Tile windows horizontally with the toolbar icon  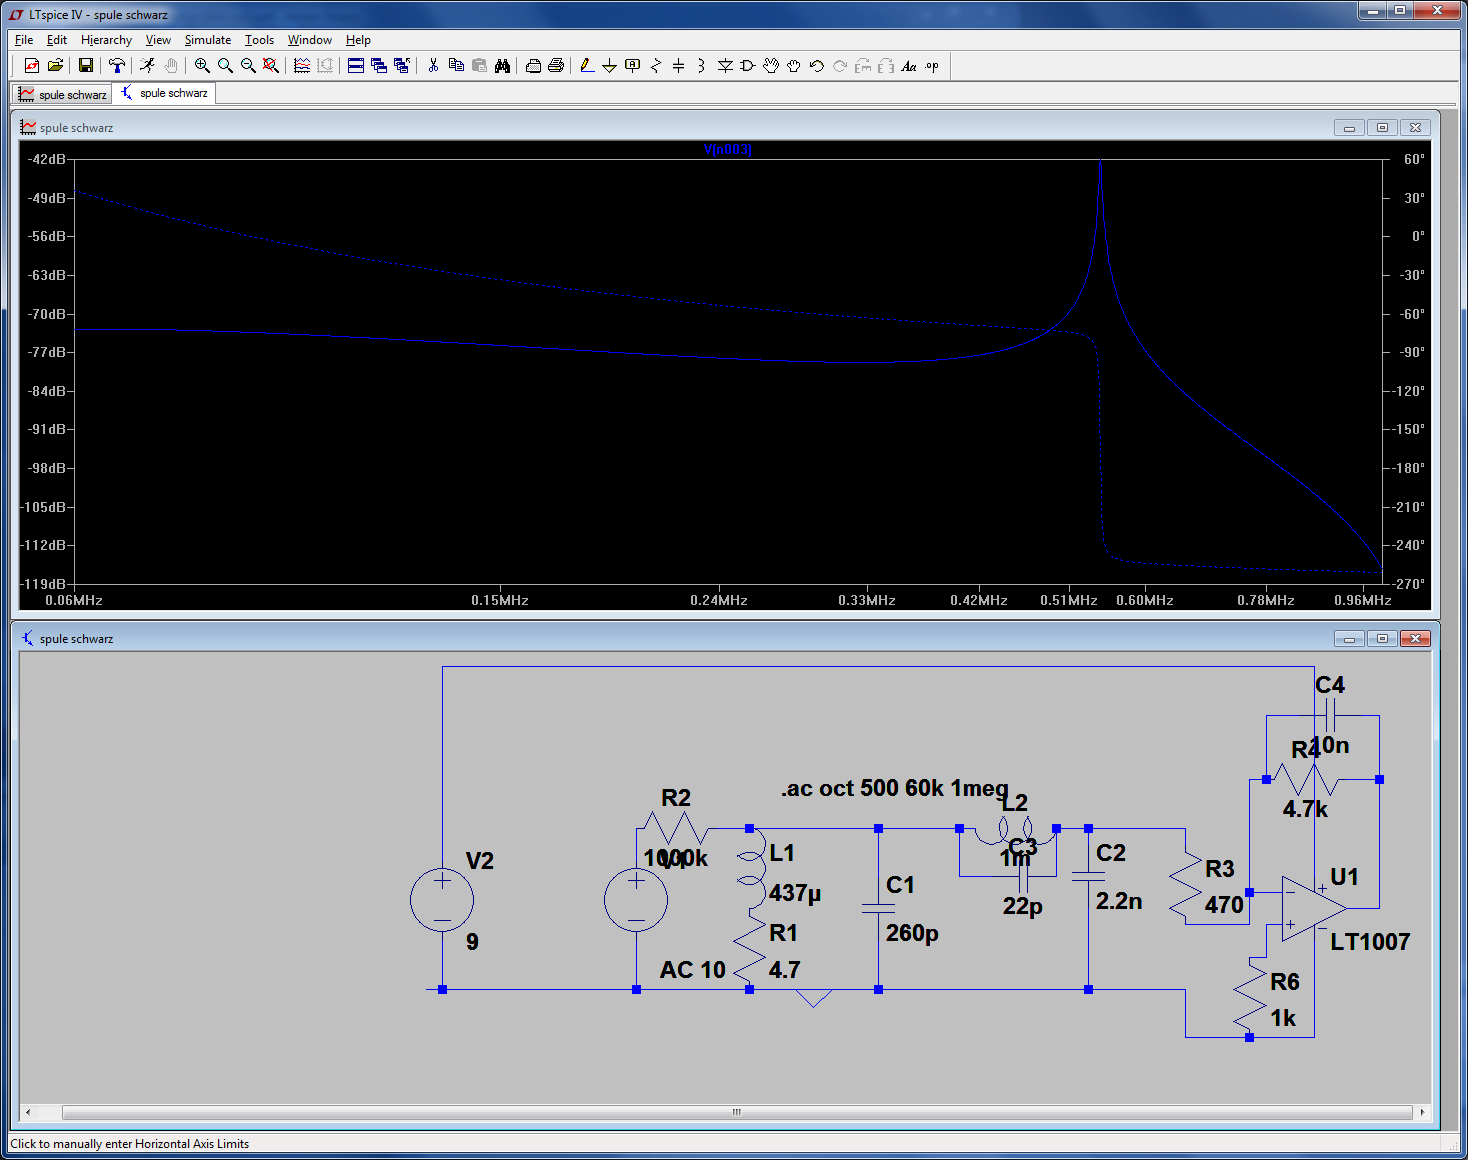tap(356, 66)
